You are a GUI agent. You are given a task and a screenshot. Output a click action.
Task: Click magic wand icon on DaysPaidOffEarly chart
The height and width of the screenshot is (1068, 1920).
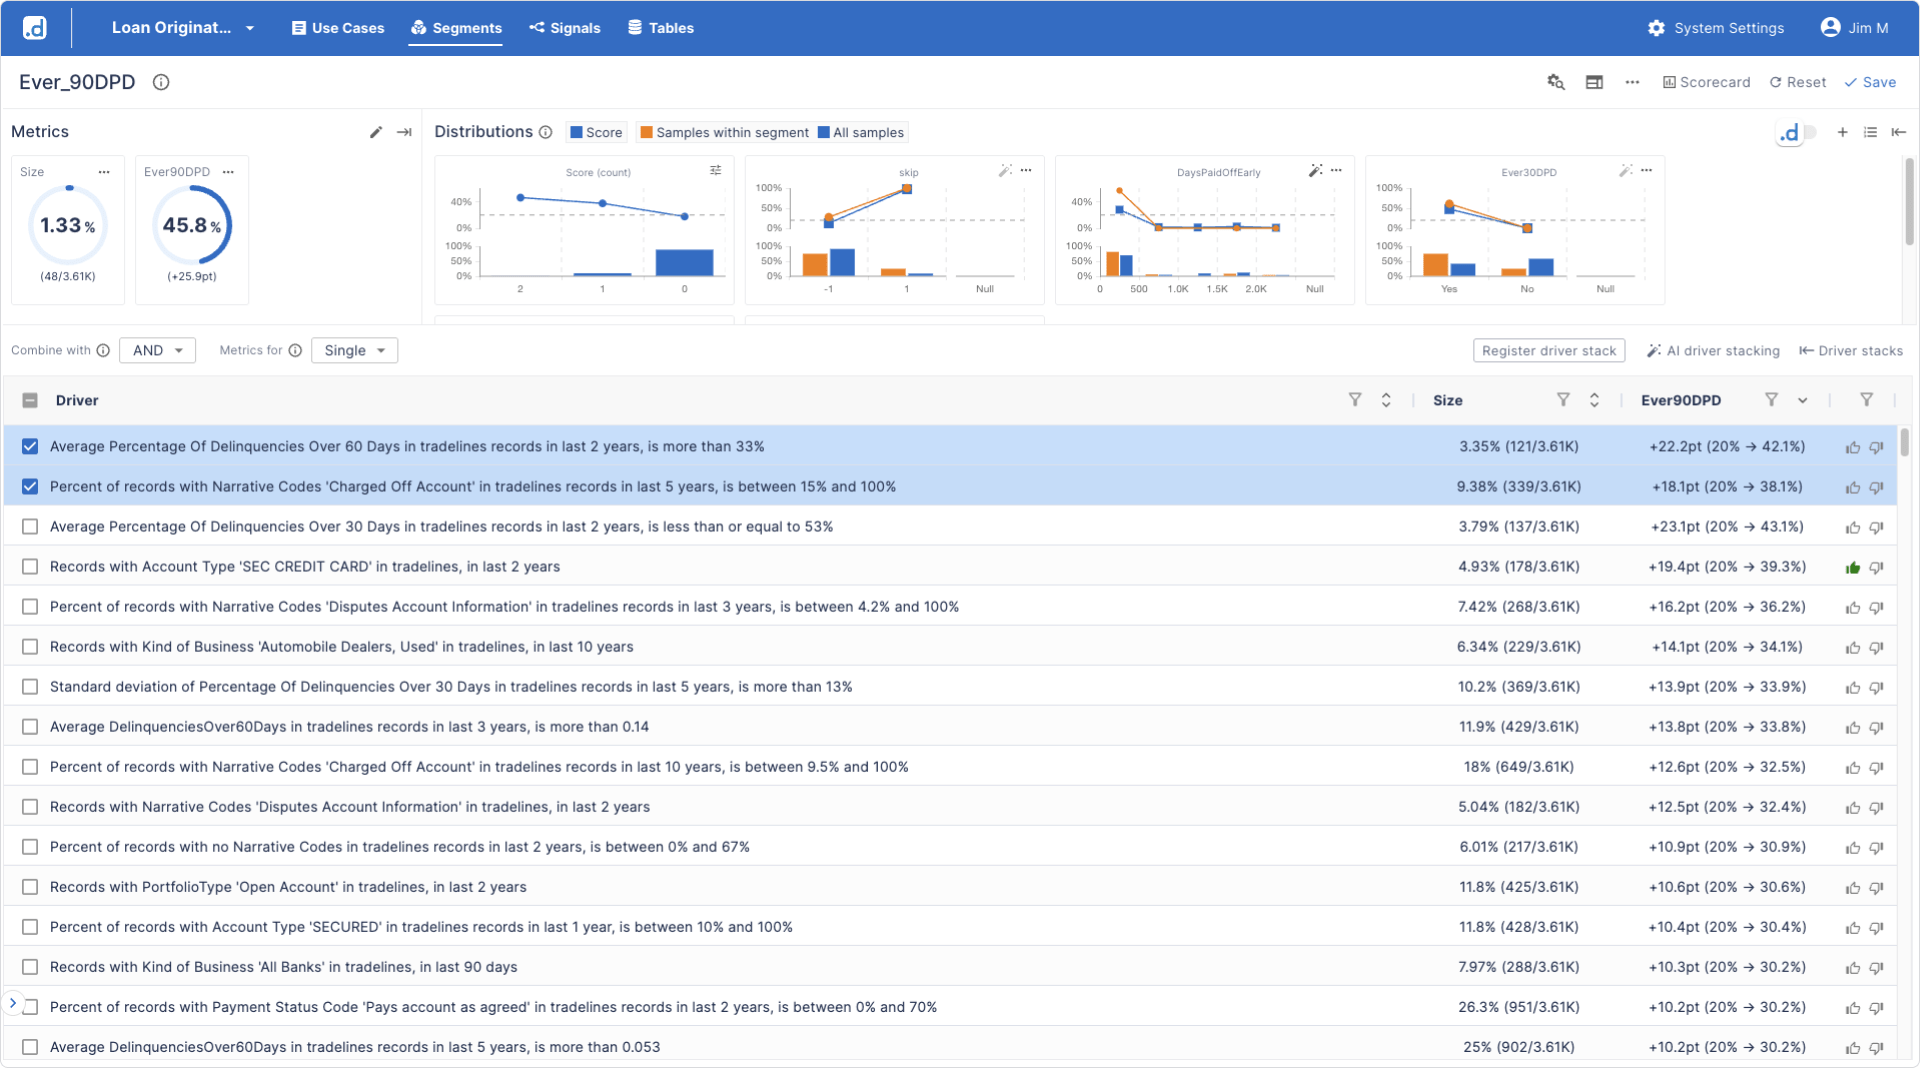(1315, 171)
